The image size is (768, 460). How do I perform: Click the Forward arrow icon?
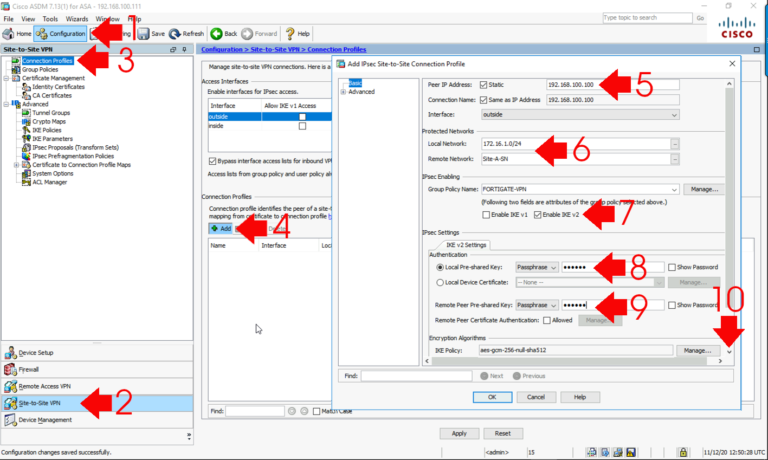(x=247, y=34)
